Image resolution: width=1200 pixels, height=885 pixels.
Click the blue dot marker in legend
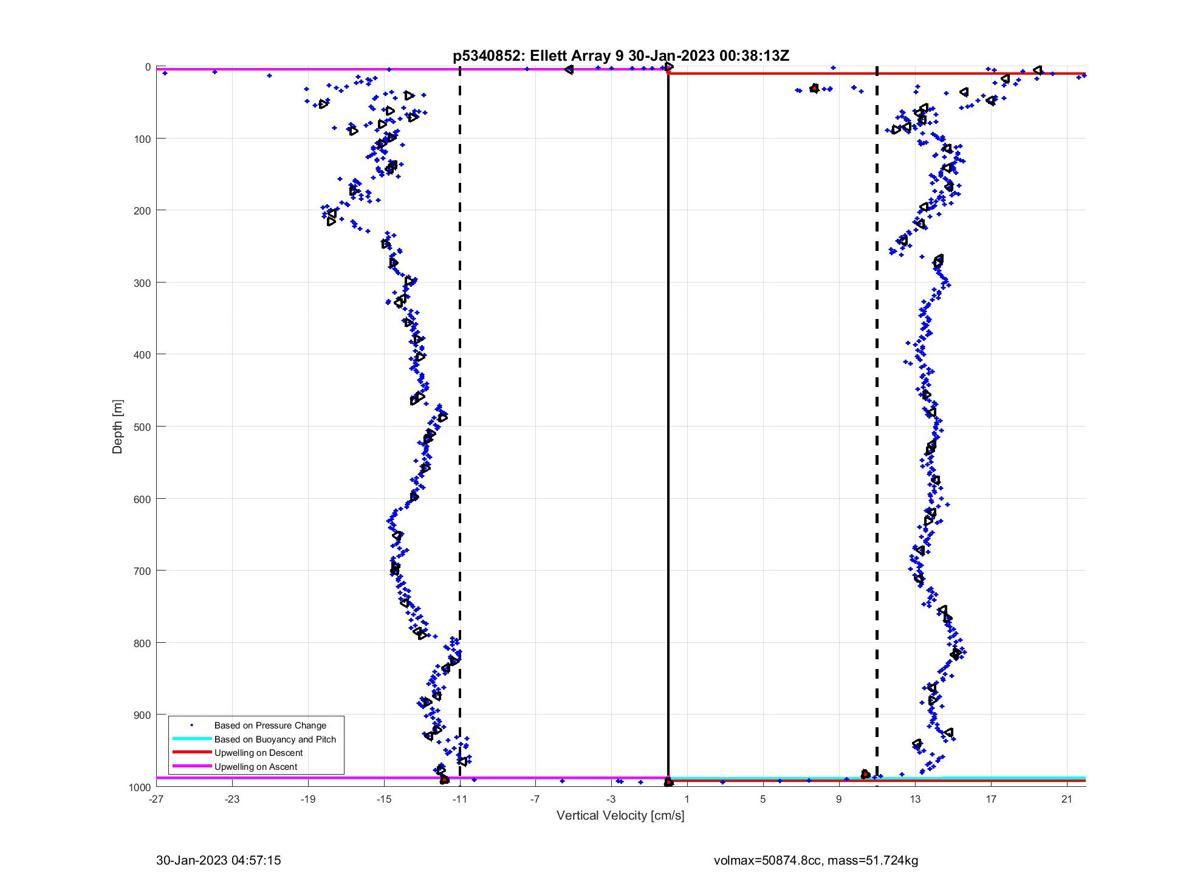coord(191,725)
